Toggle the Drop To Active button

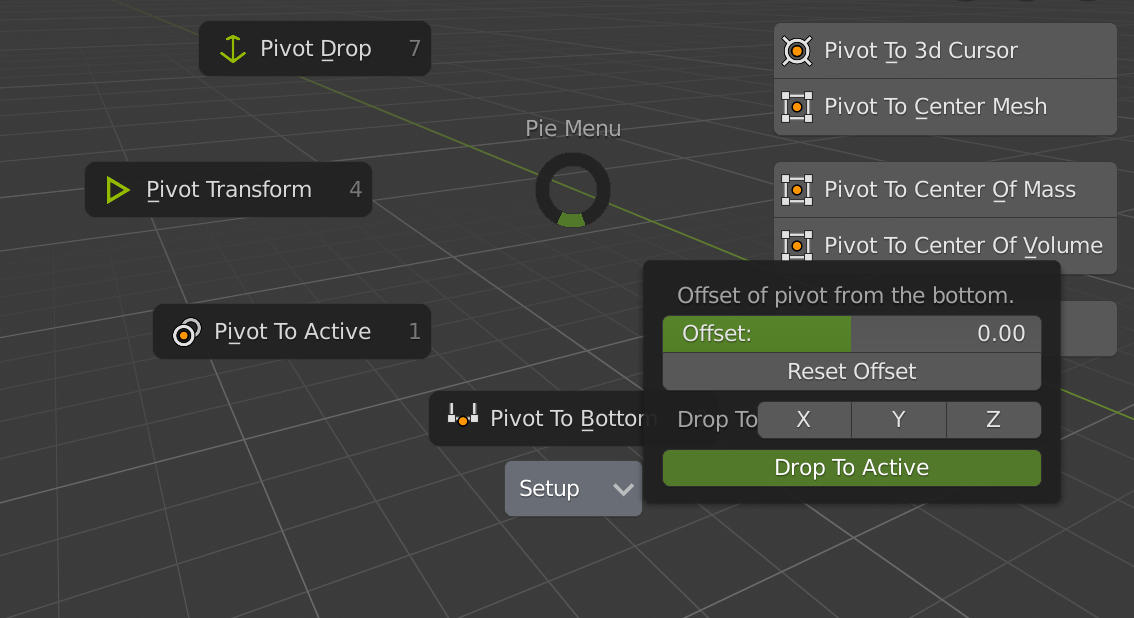852,468
